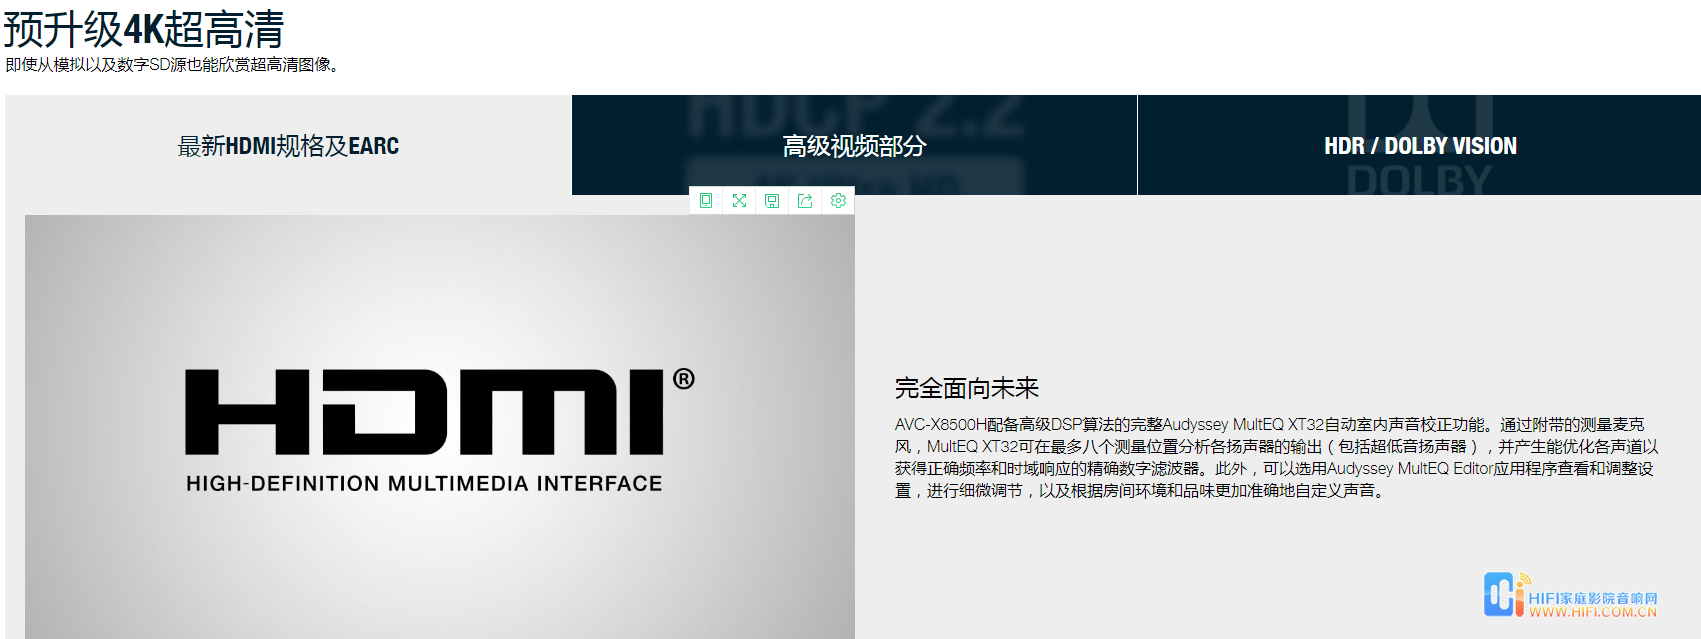This screenshot has height=639, width=1701.
Task: Click the phone/tablet view icon above the HDMI image
Action: coord(706,200)
